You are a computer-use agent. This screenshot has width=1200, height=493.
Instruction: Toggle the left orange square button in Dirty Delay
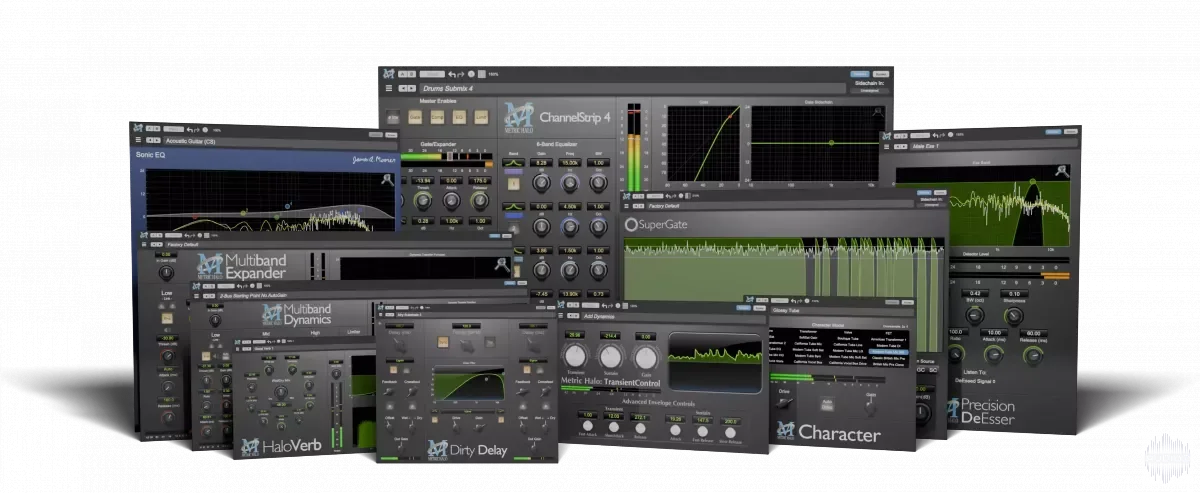(393, 370)
